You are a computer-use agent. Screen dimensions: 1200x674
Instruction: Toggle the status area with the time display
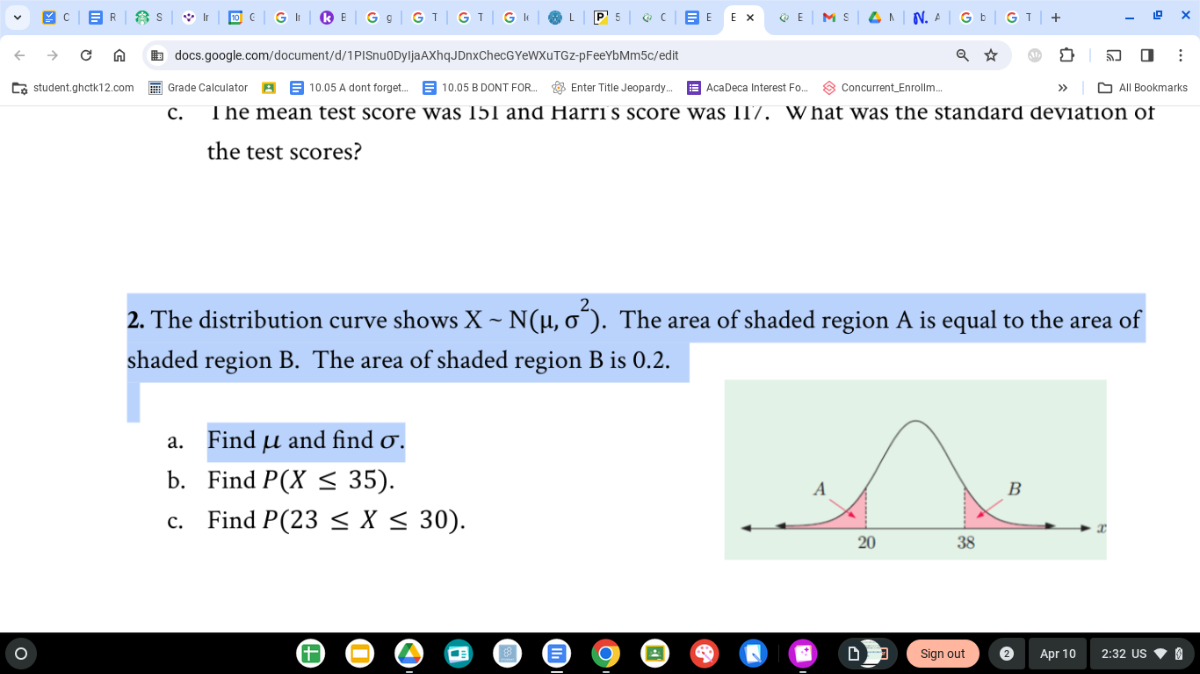1113,653
